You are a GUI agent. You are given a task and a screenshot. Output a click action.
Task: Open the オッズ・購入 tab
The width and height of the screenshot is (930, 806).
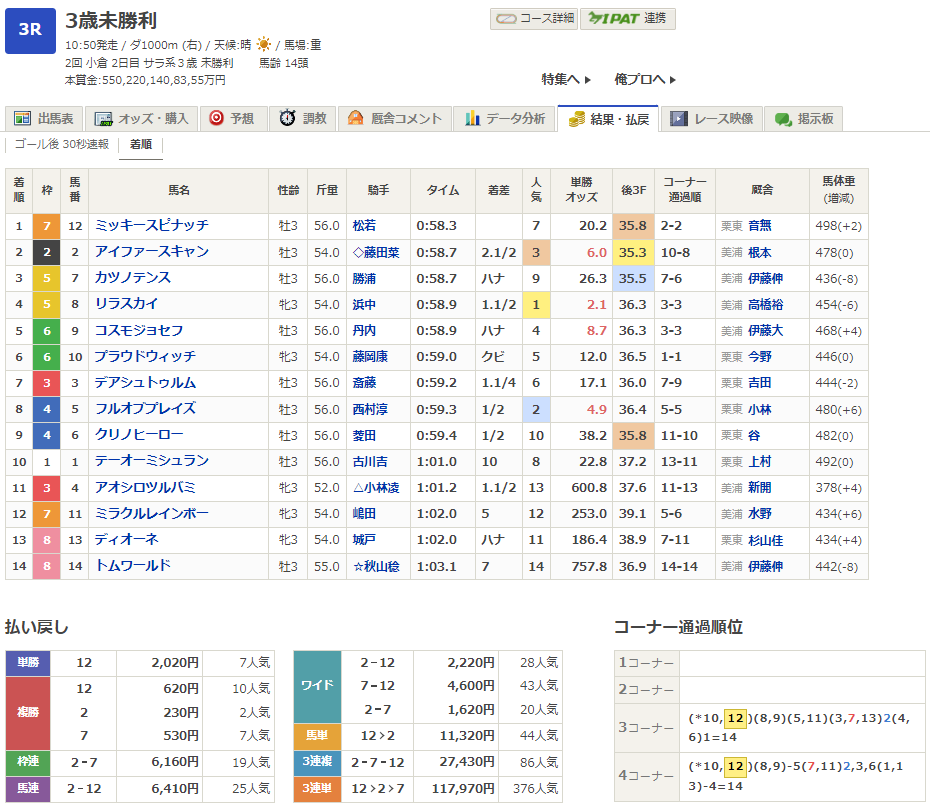(142, 119)
